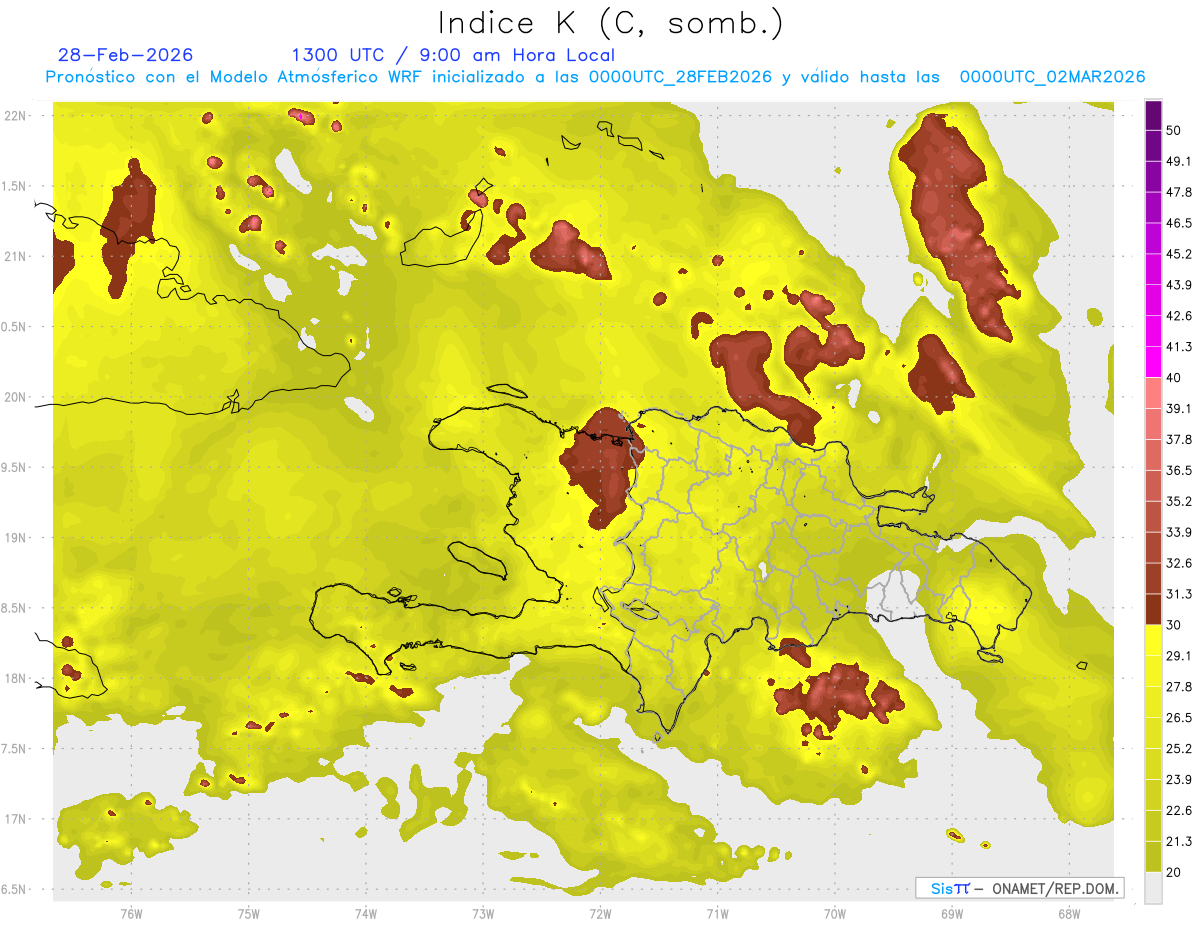The image size is (1200, 927).
Task: Click the "17N" latitude label
Action: coord(15,819)
